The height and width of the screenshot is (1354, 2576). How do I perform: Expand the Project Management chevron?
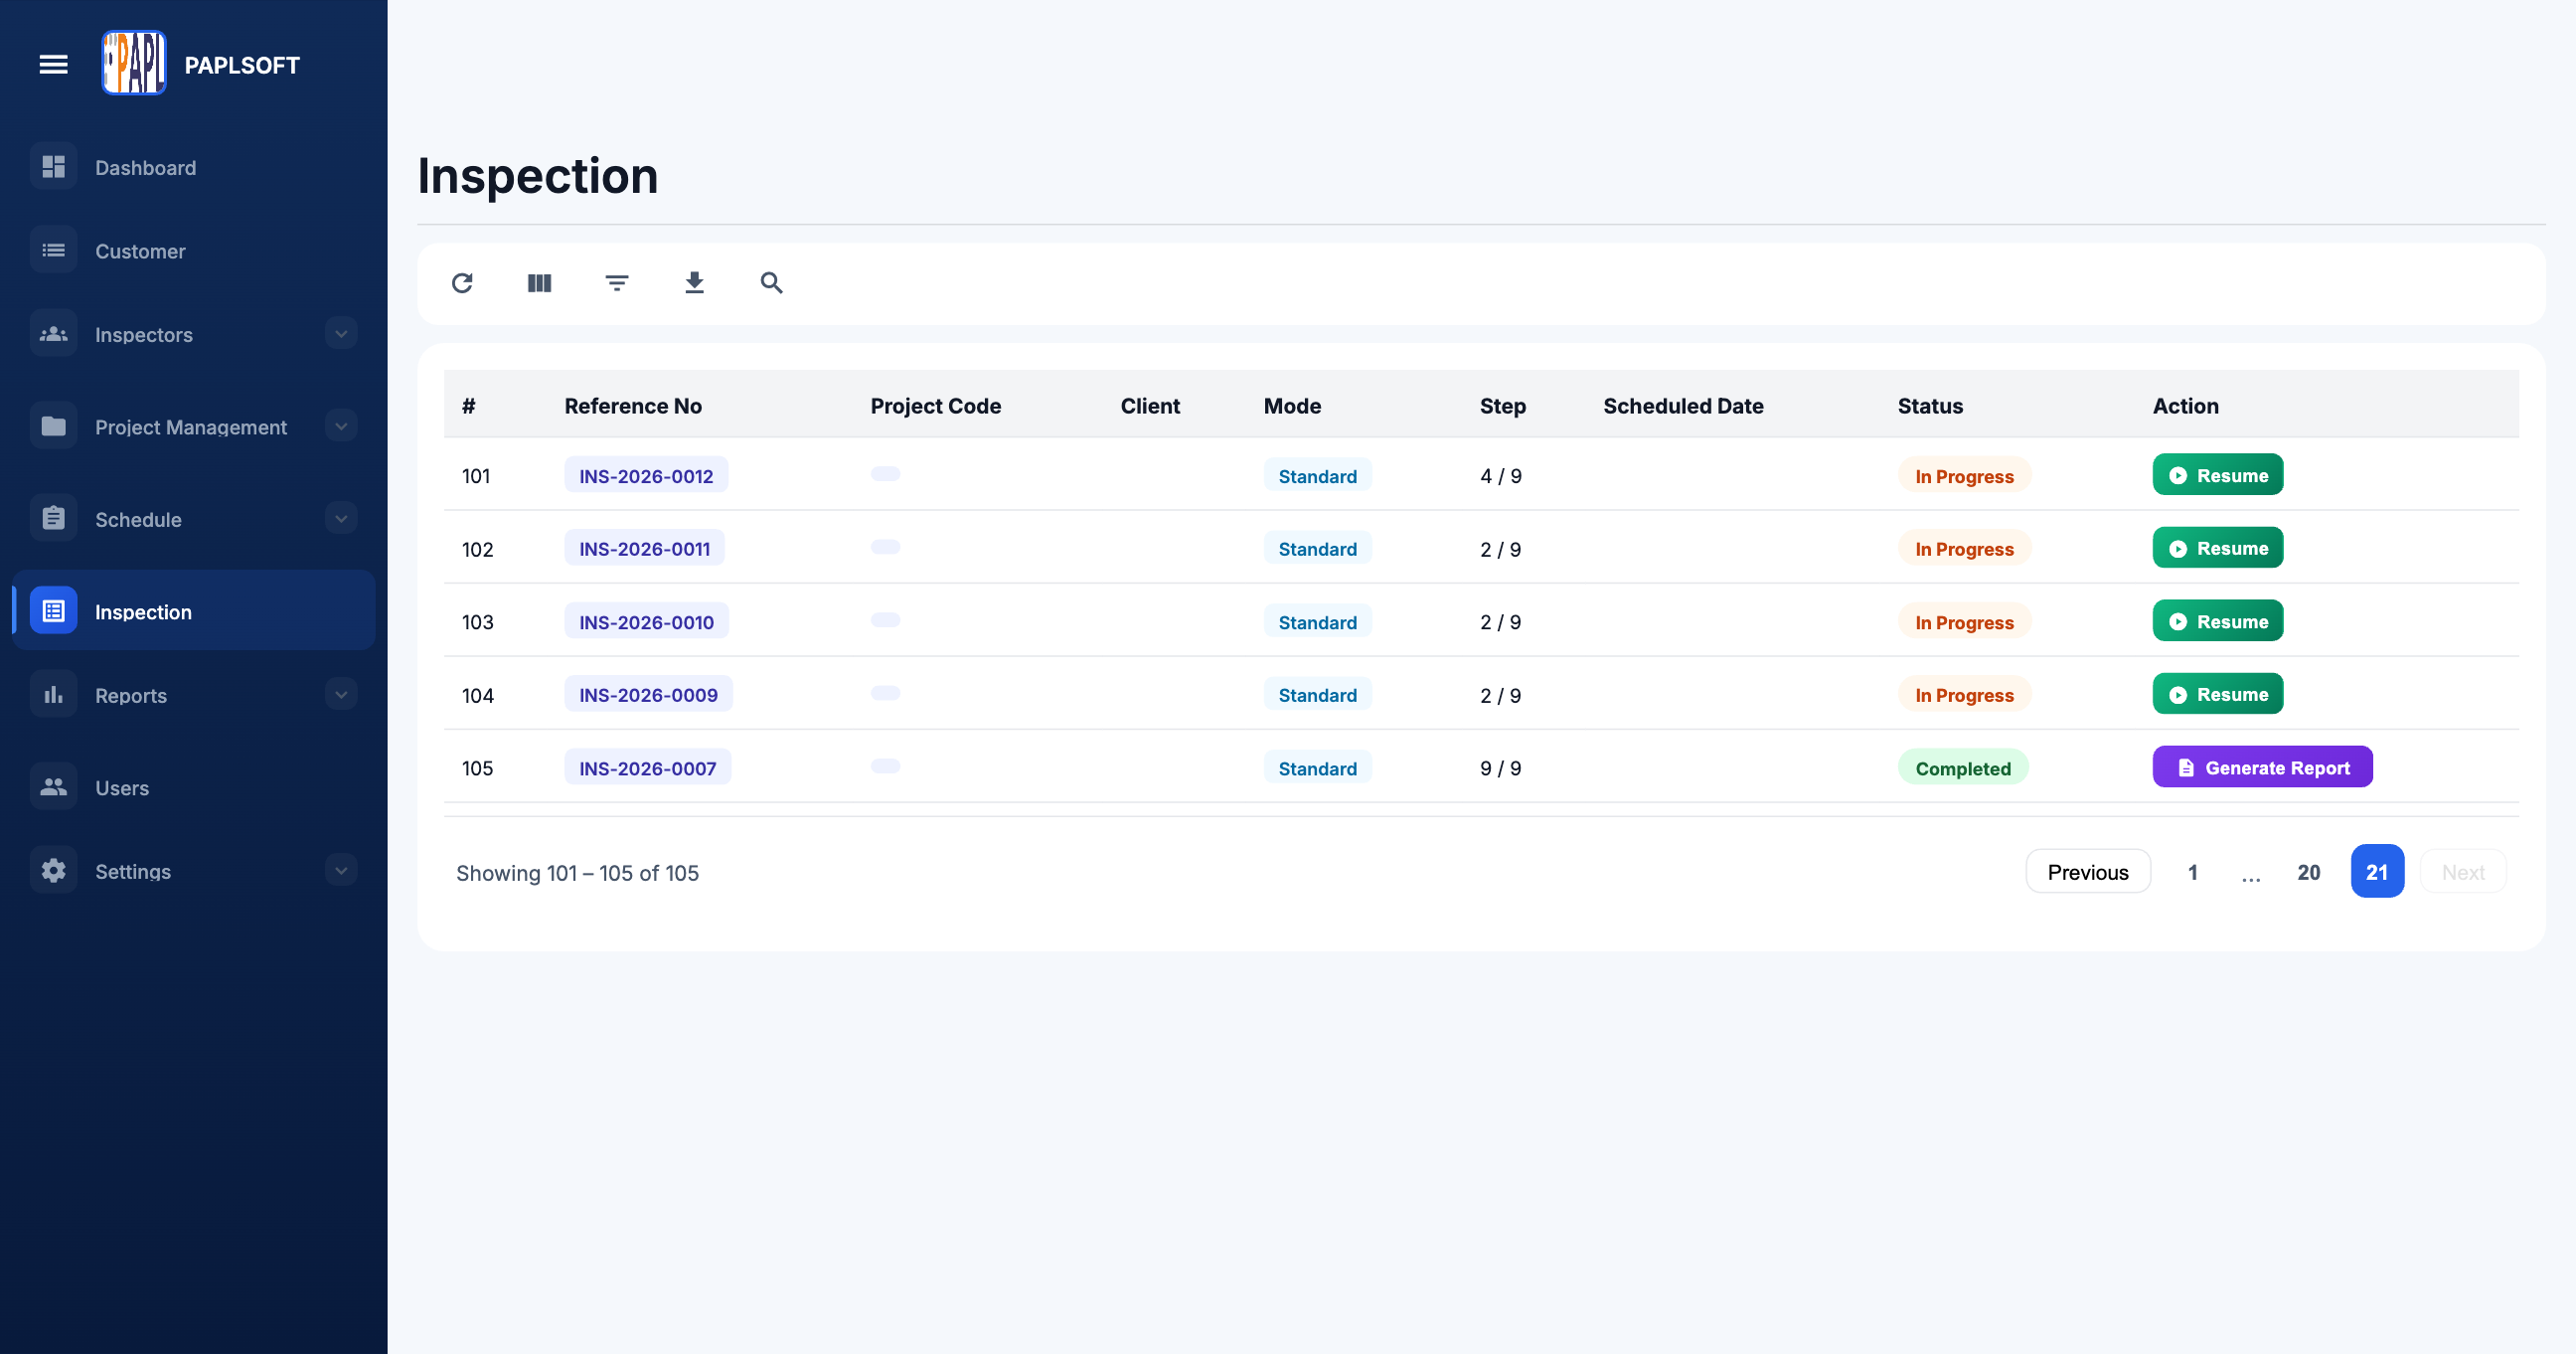[x=341, y=427]
